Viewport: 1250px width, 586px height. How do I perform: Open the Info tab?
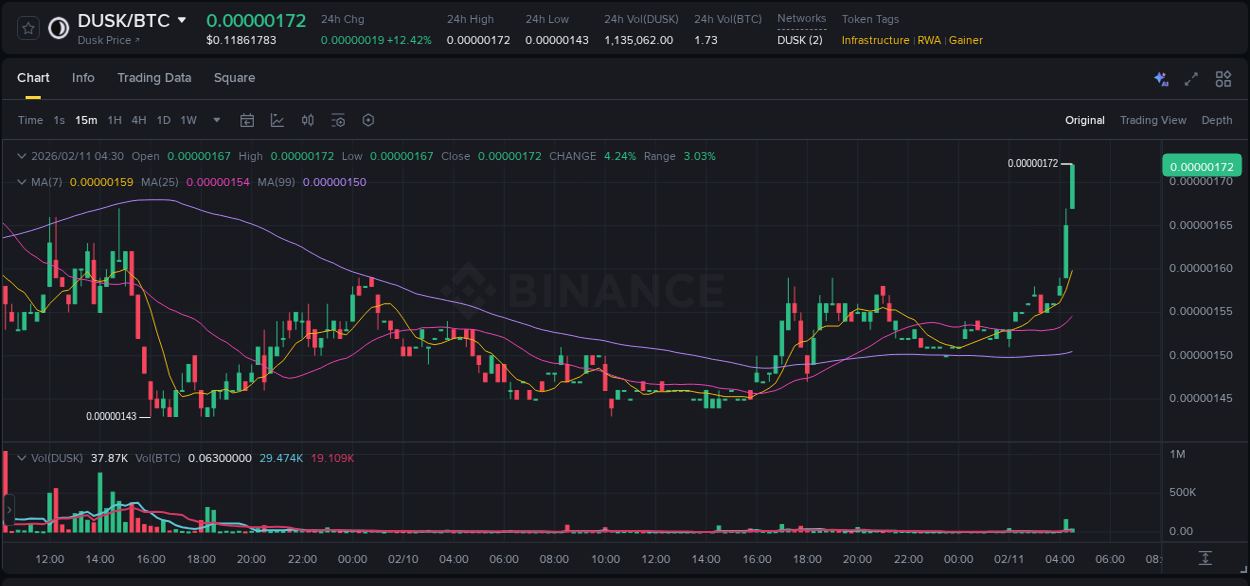[x=83, y=78]
